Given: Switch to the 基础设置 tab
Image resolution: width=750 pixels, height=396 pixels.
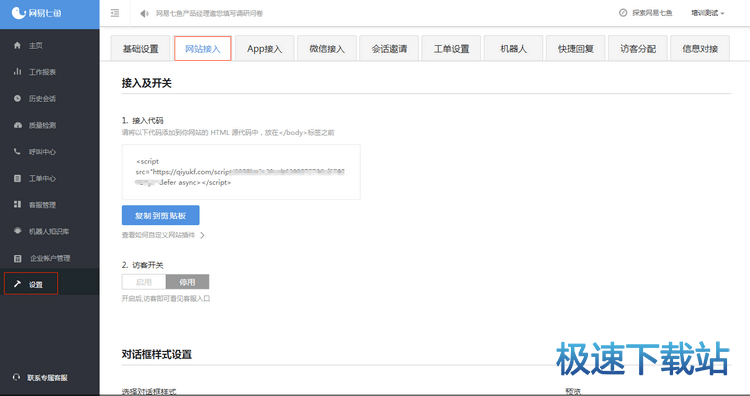Looking at the screenshot, I should pyautogui.click(x=140, y=48).
